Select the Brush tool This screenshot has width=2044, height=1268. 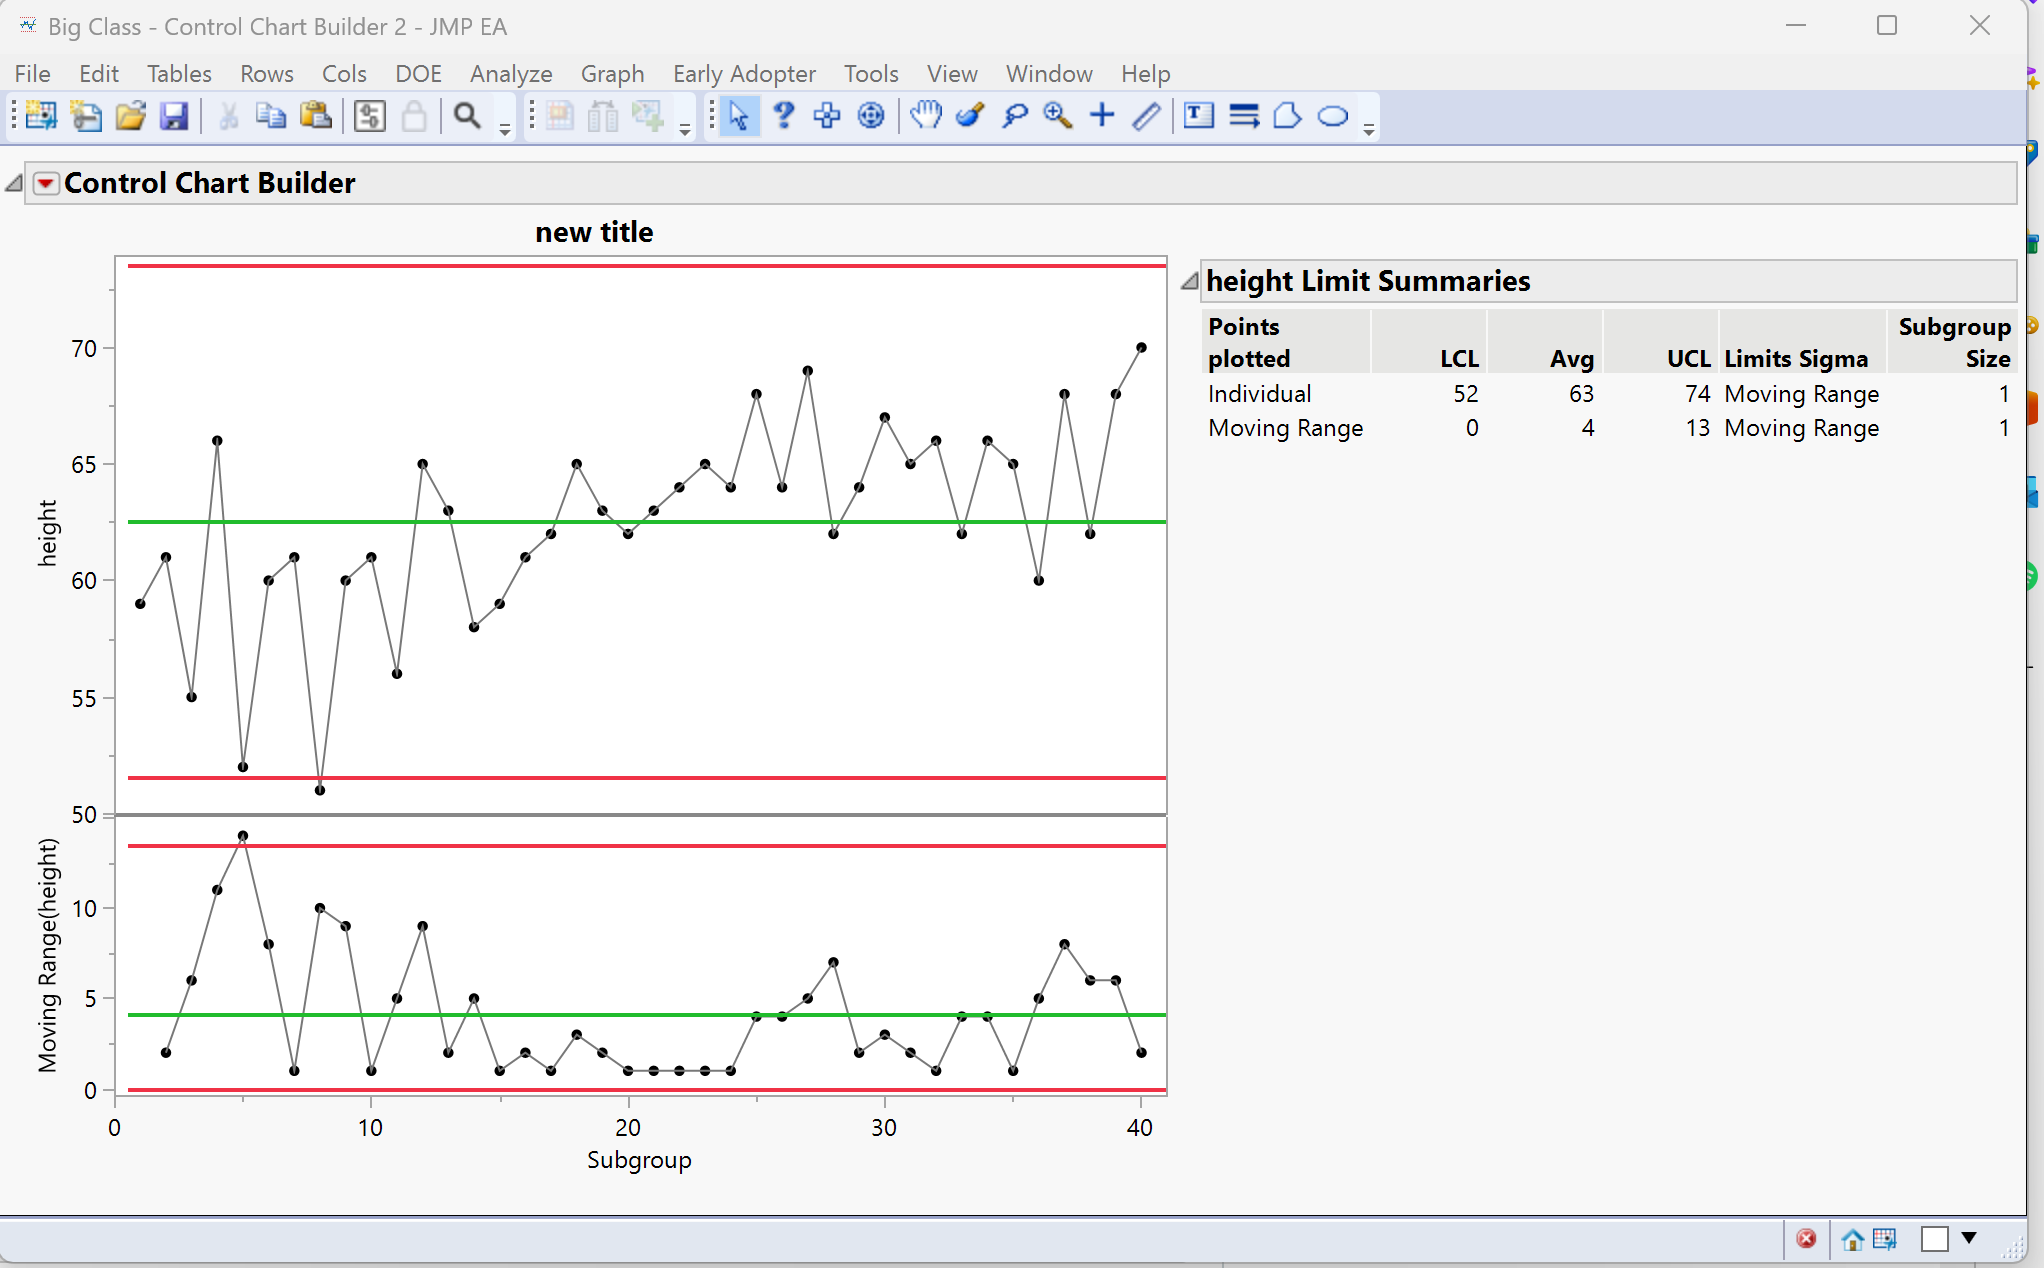click(x=970, y=116)
